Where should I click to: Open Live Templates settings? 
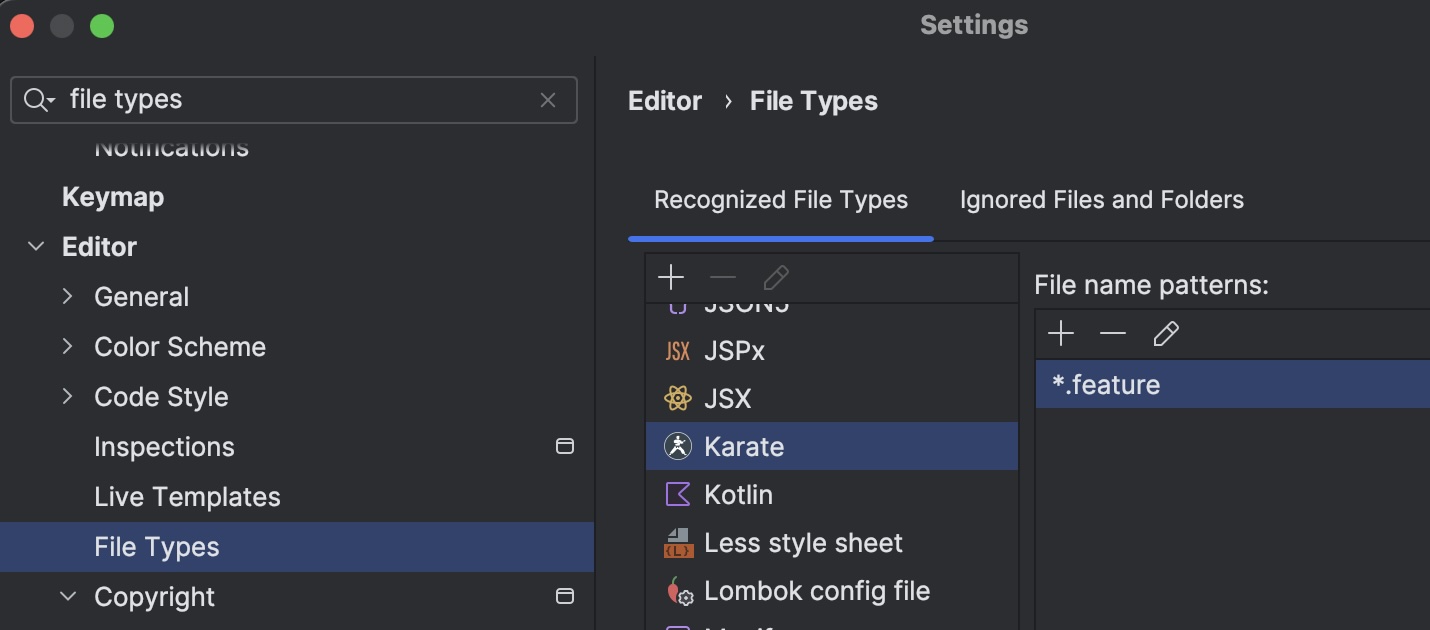187,497
